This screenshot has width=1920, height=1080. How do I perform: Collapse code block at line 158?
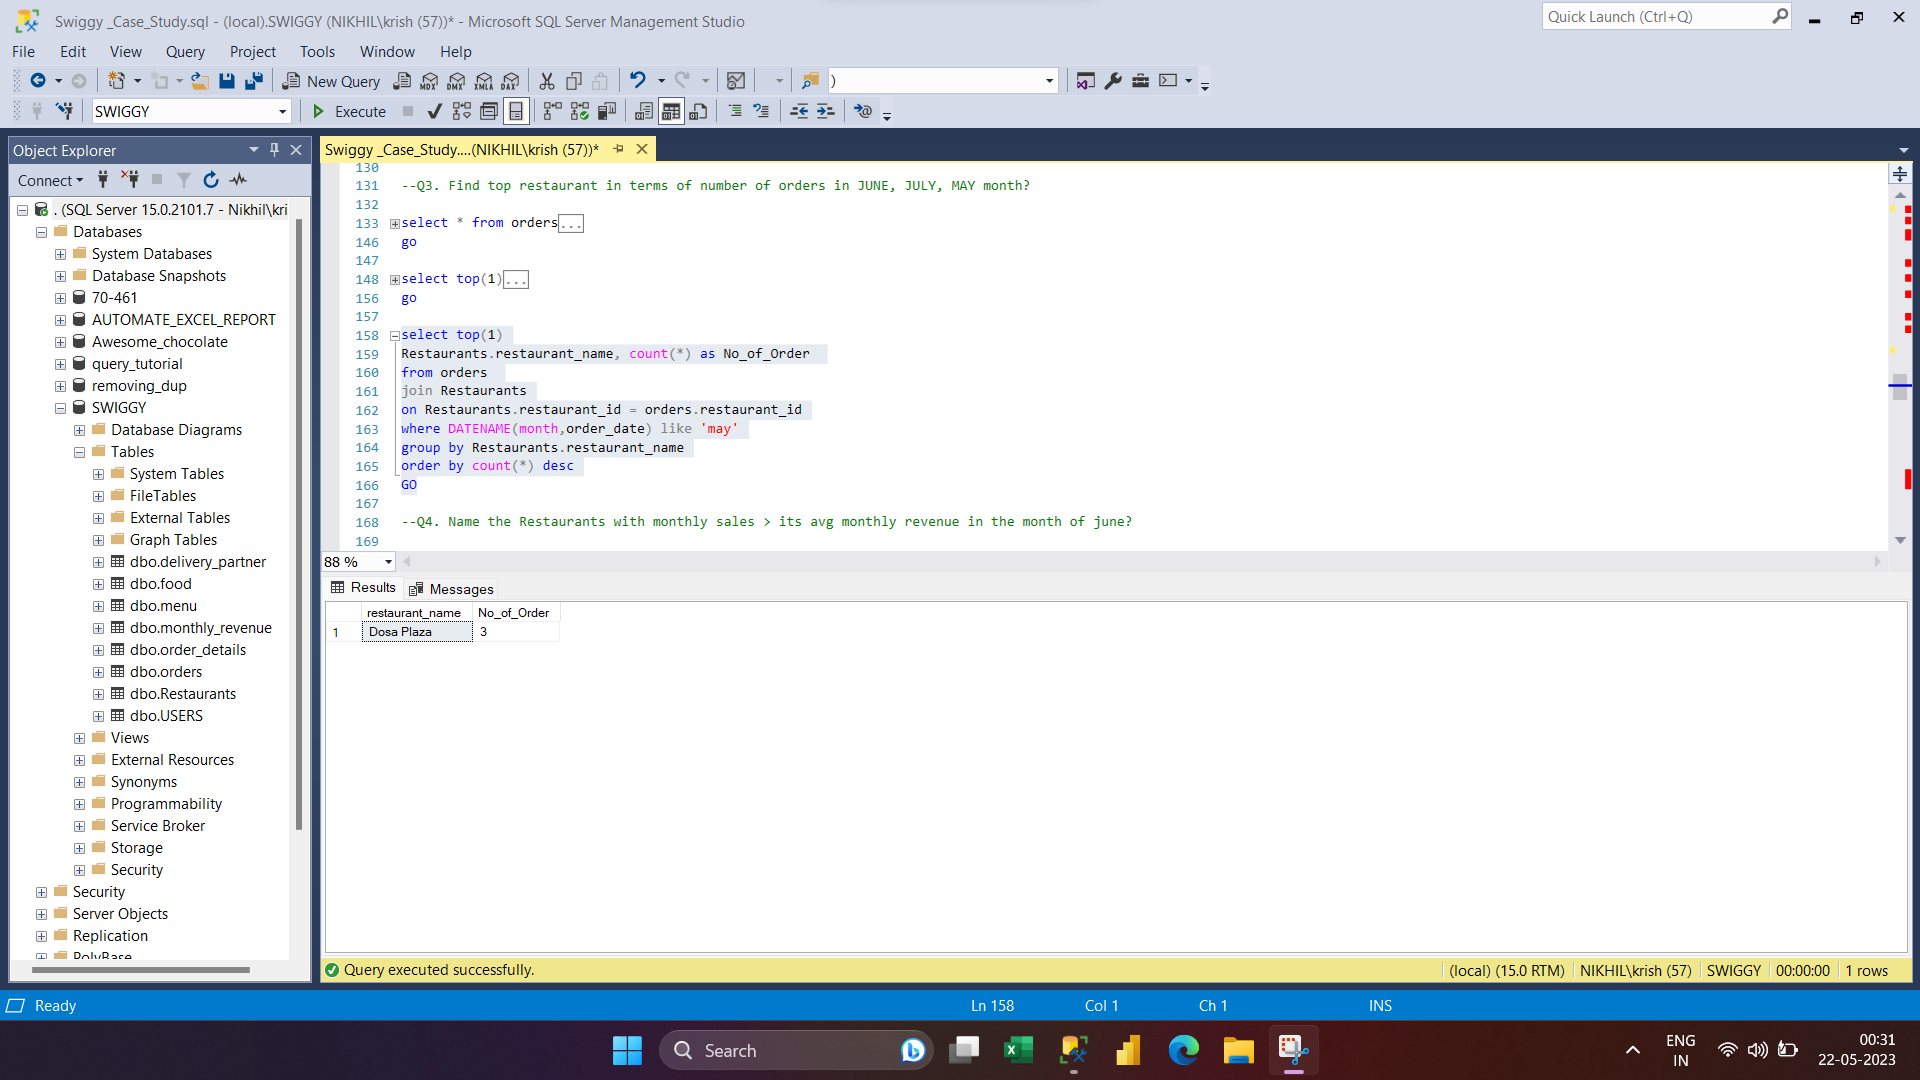click(x=395, y=336)
